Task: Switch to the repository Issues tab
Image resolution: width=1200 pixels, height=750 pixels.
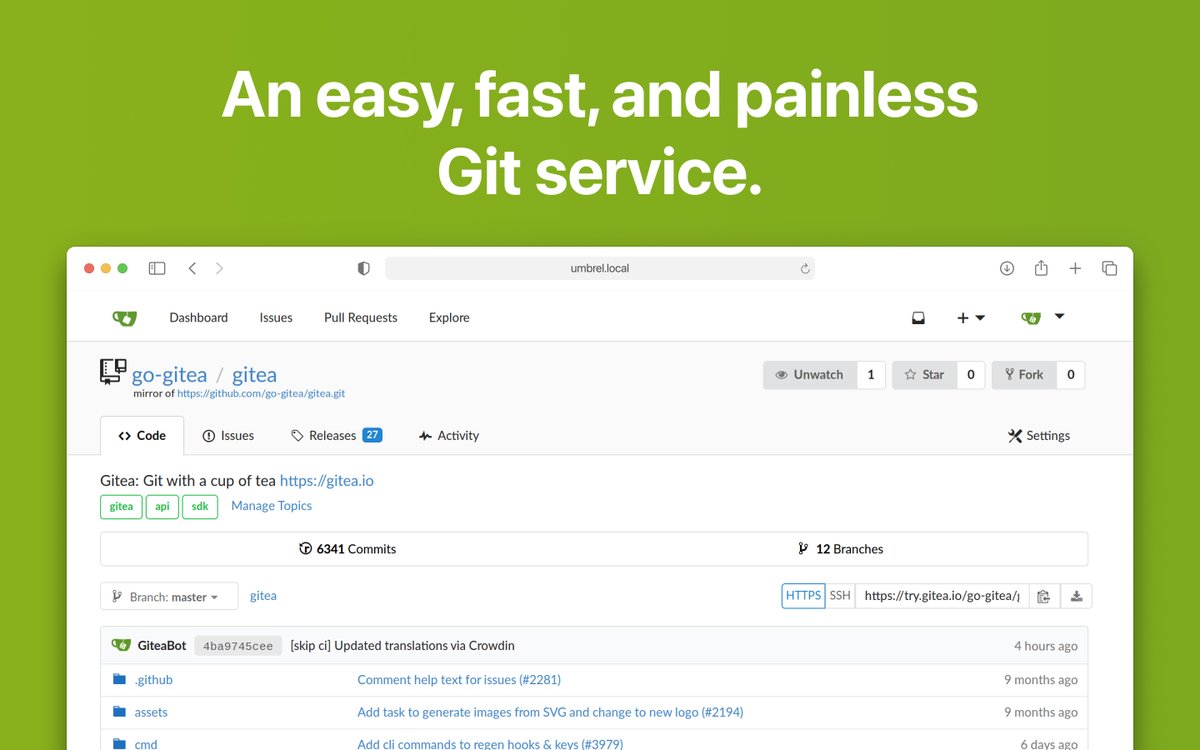Action: (228, 436)
